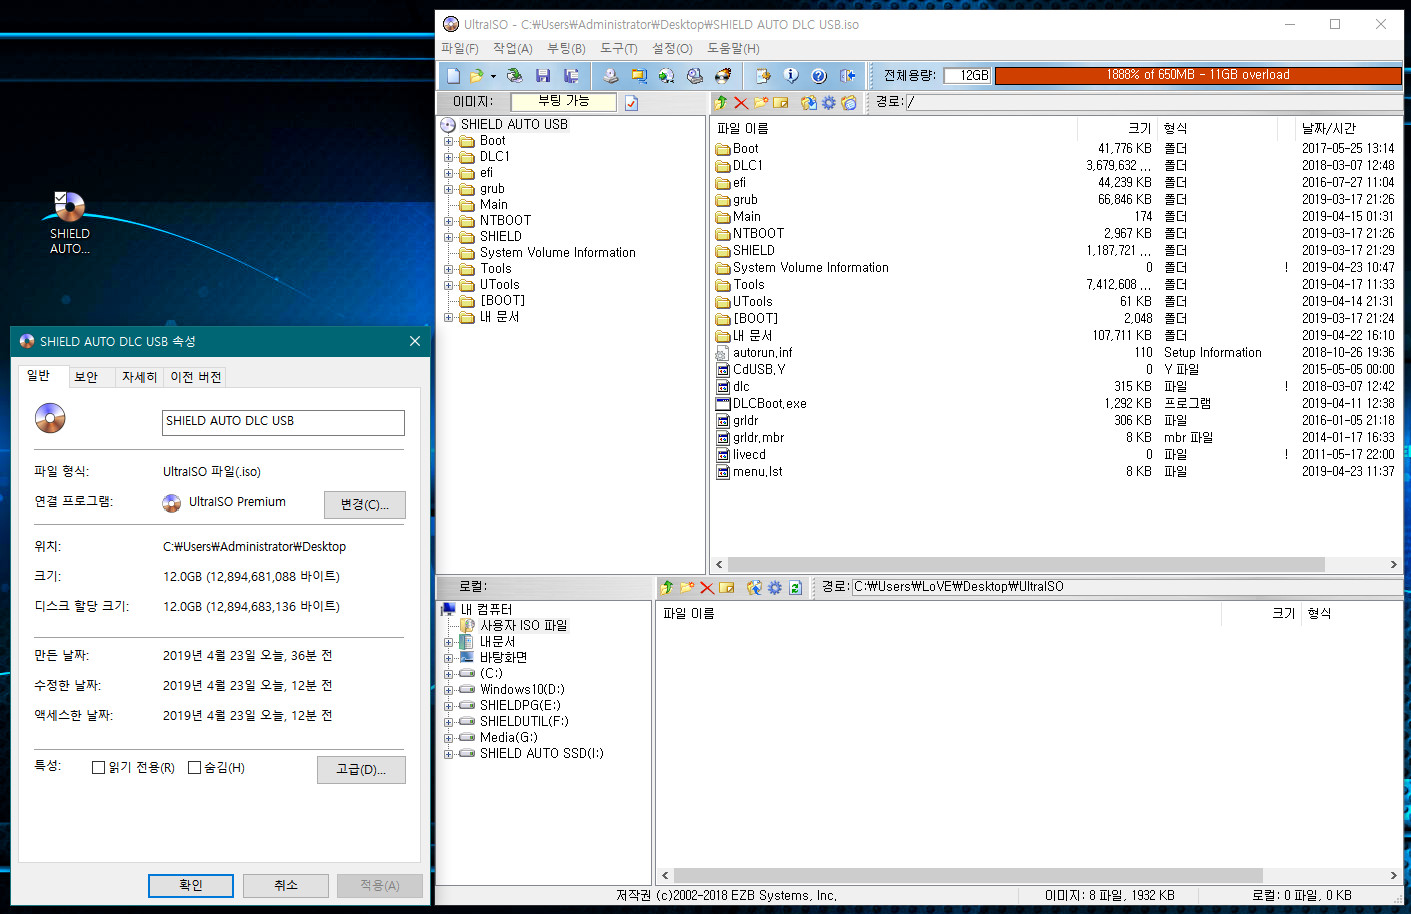The image size is (1411, 914).
Task: Open the 파일(F) menu
Action: [x=460, y=48]
